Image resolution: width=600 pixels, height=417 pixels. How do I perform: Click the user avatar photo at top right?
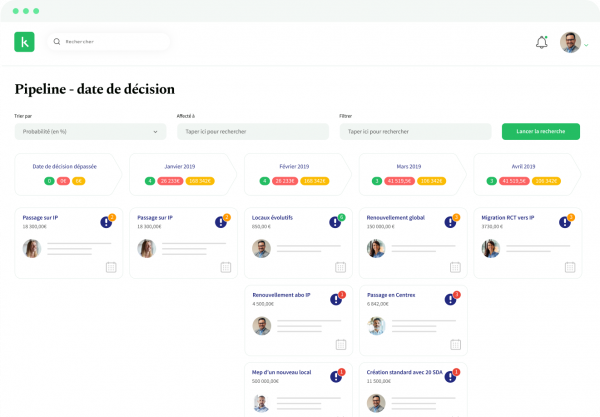click(x=570, y=42)
